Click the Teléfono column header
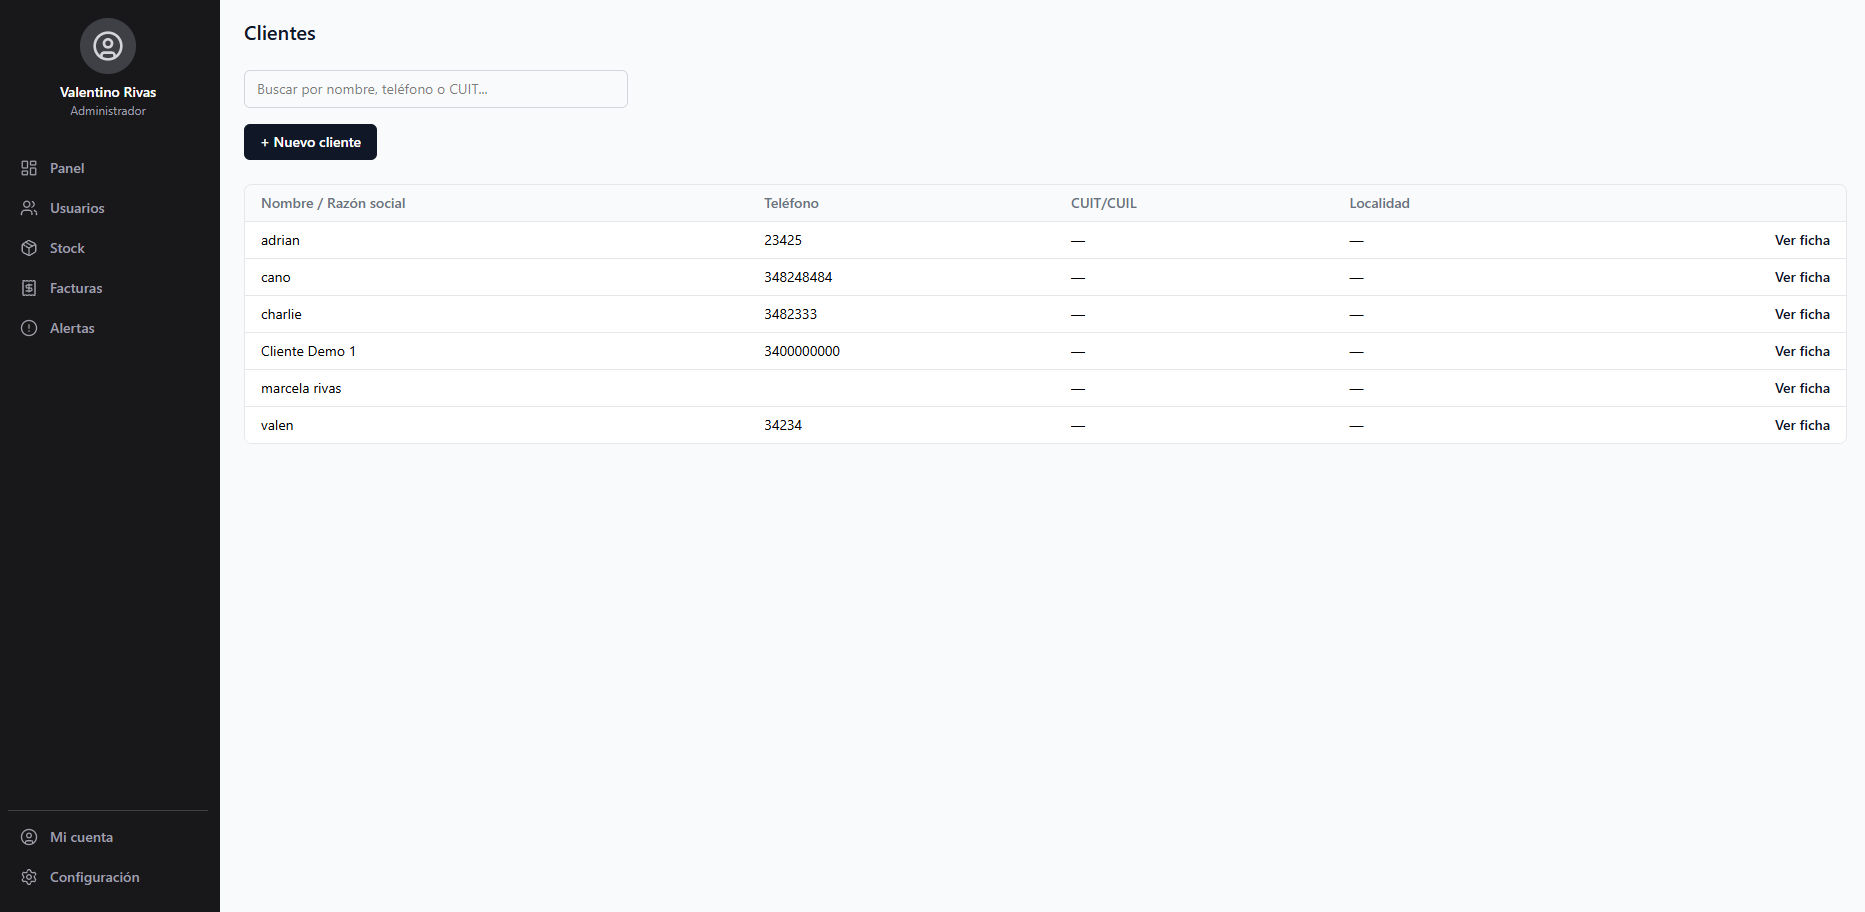This screenshot has width=1865, height=912. [x=791, y=203]
